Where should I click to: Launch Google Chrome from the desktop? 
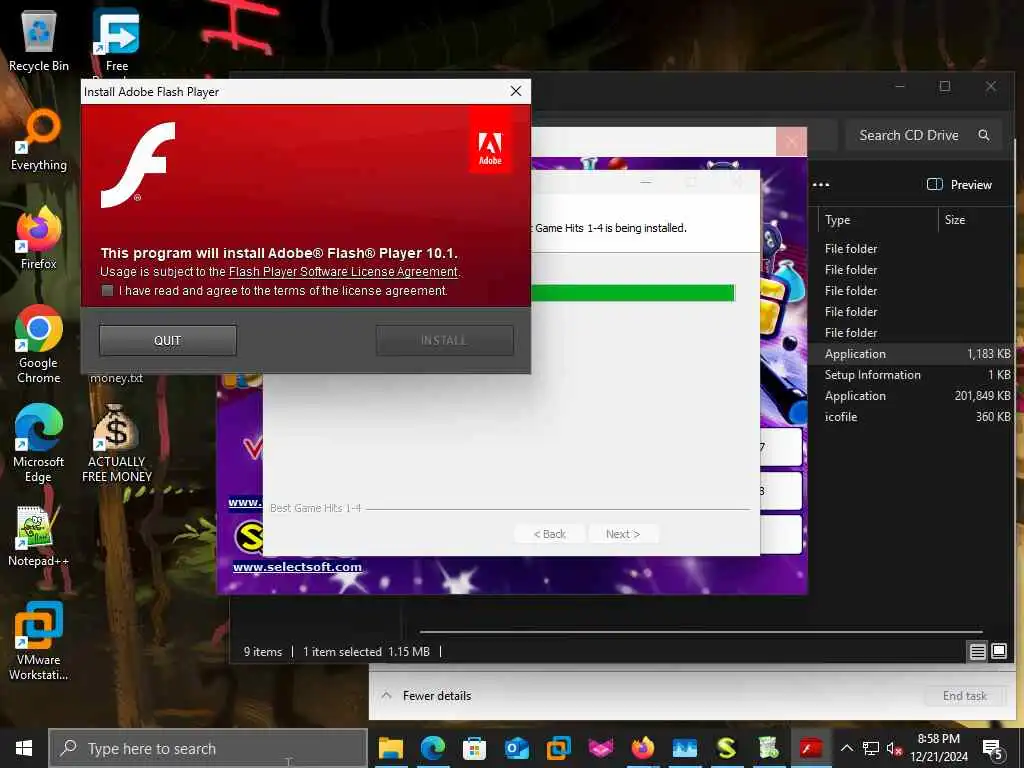[x=39, y=344]
